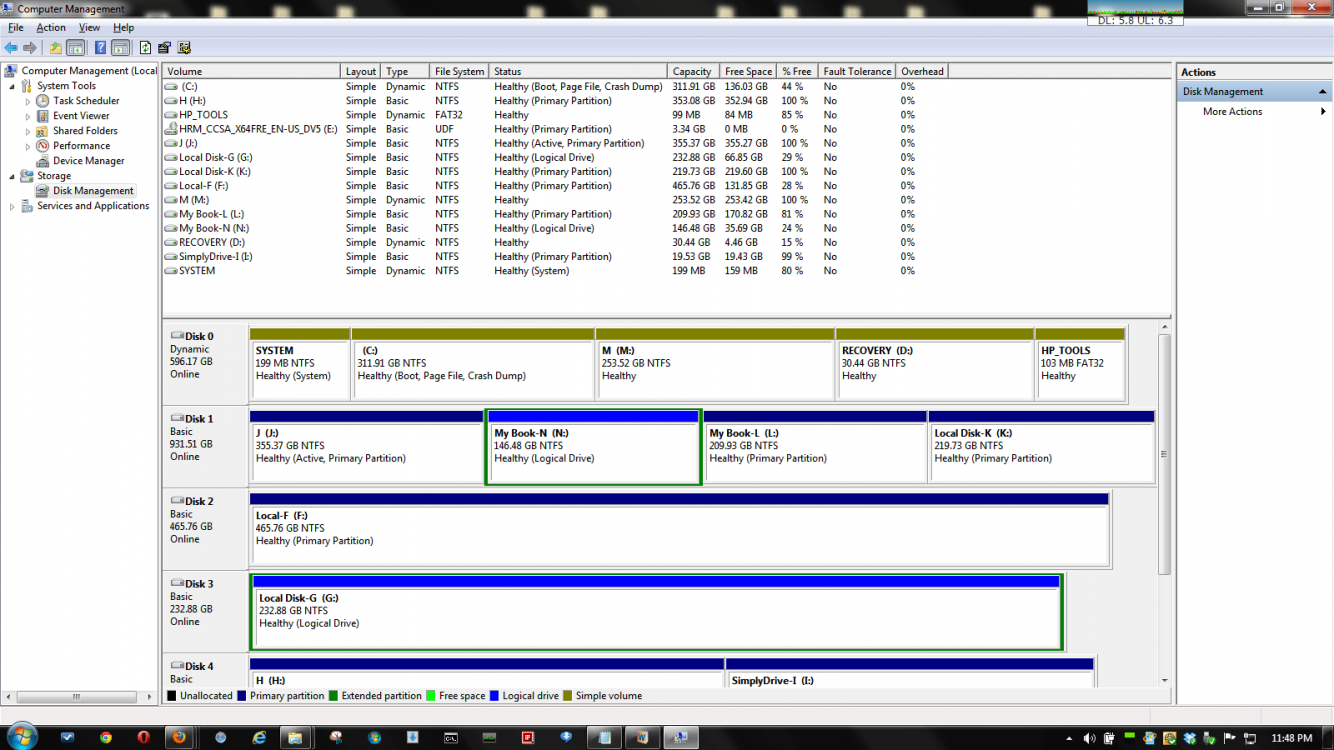
Task: Toggle the Show/Hide Console Tree toolbar icon
Action: click(x=75, y=47)
